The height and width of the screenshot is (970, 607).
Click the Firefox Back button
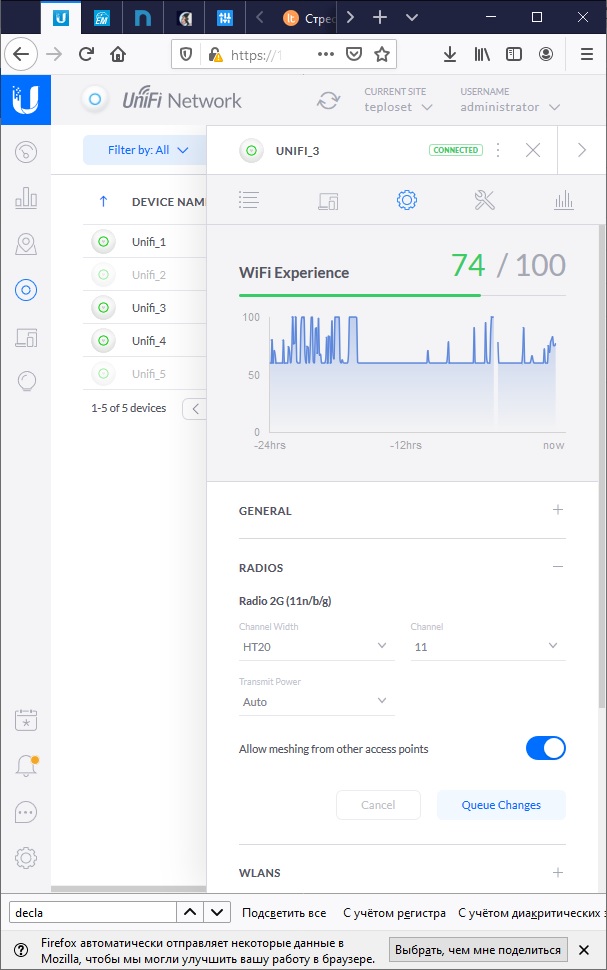coord(21,54)
